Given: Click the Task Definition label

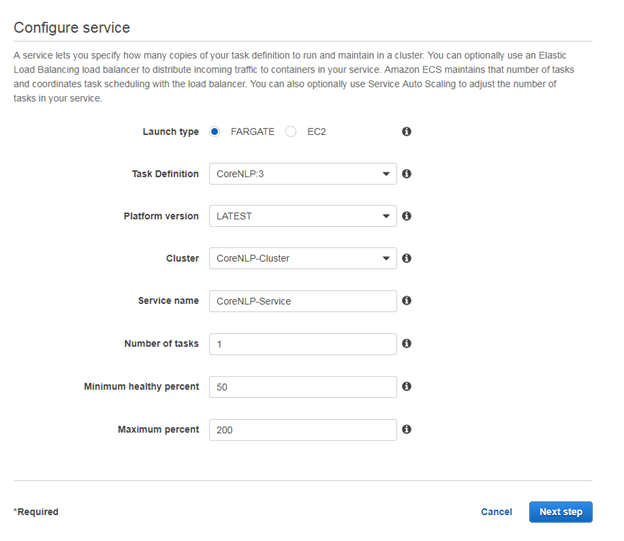Looking at the screenshot, I should click(165, 174).
